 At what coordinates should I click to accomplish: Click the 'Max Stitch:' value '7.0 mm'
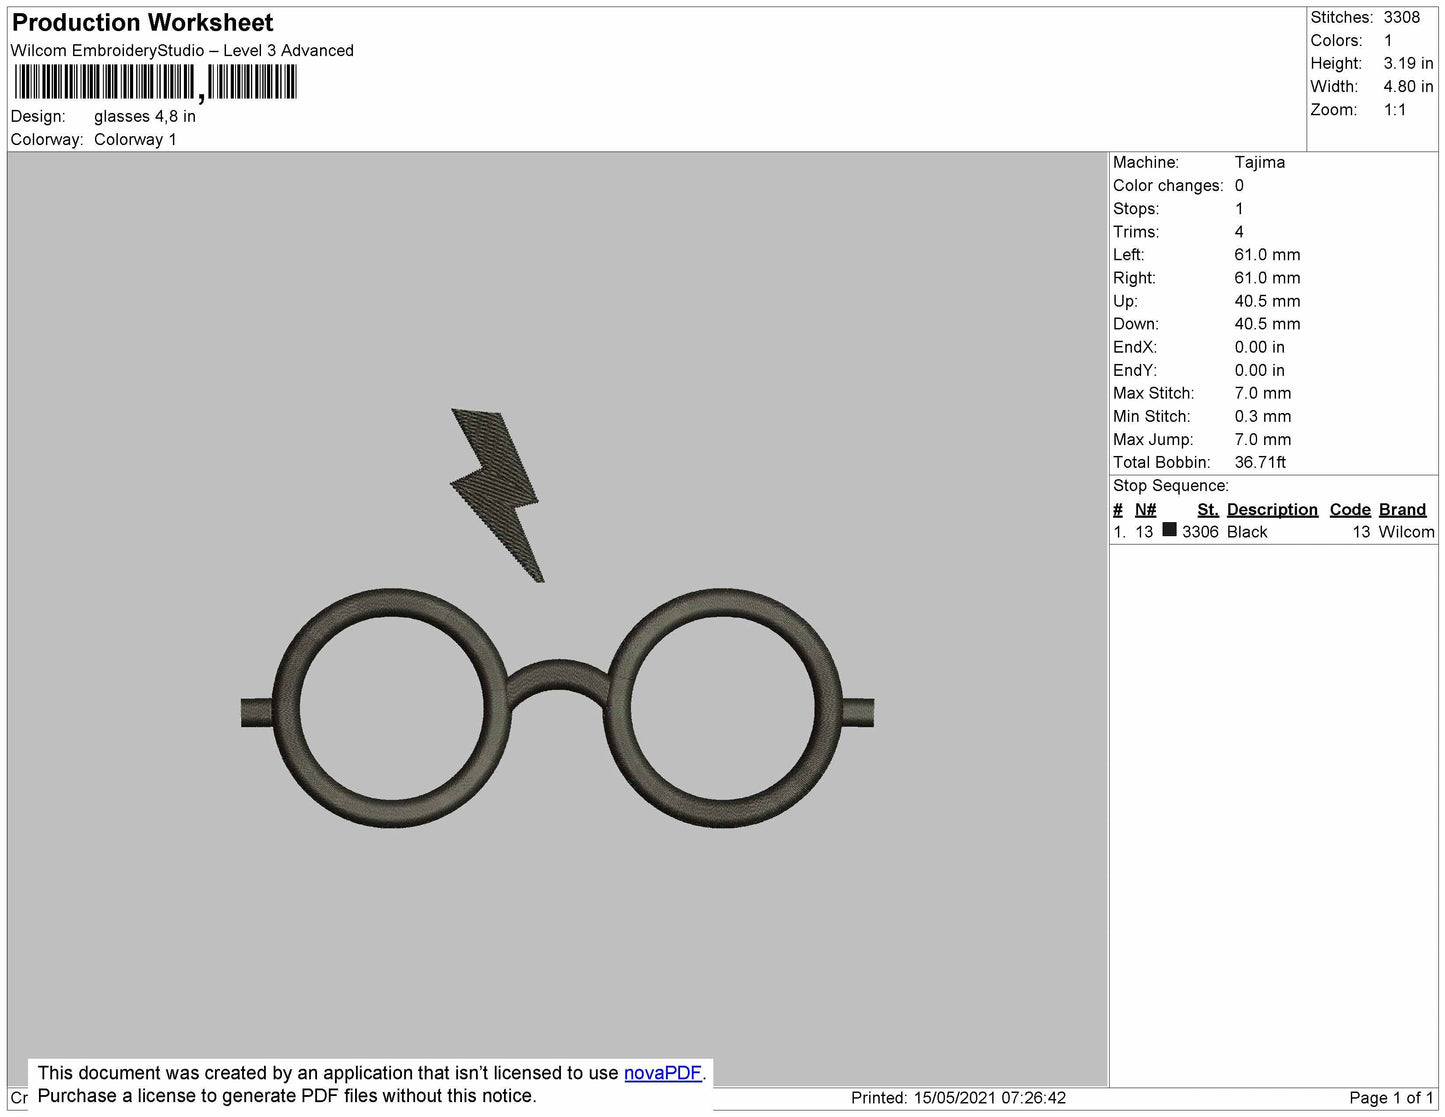[1263, 393]
